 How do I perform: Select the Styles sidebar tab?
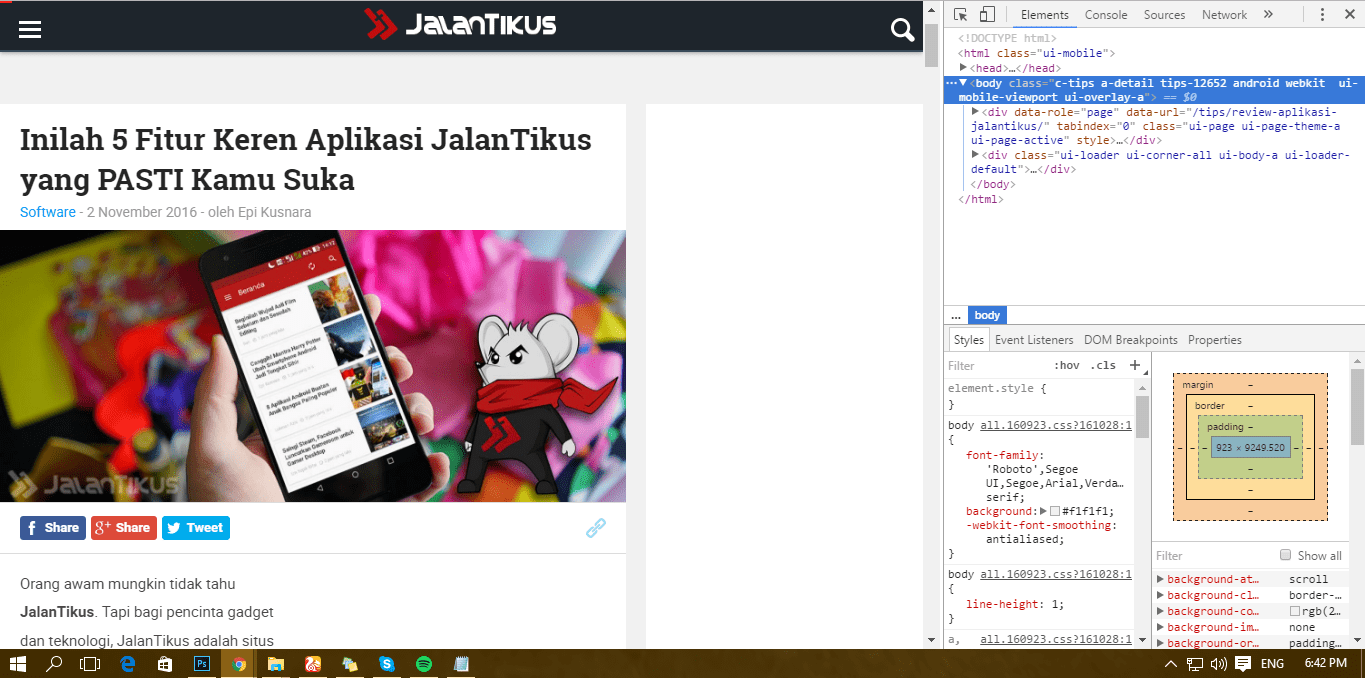(x=968, y=340)
